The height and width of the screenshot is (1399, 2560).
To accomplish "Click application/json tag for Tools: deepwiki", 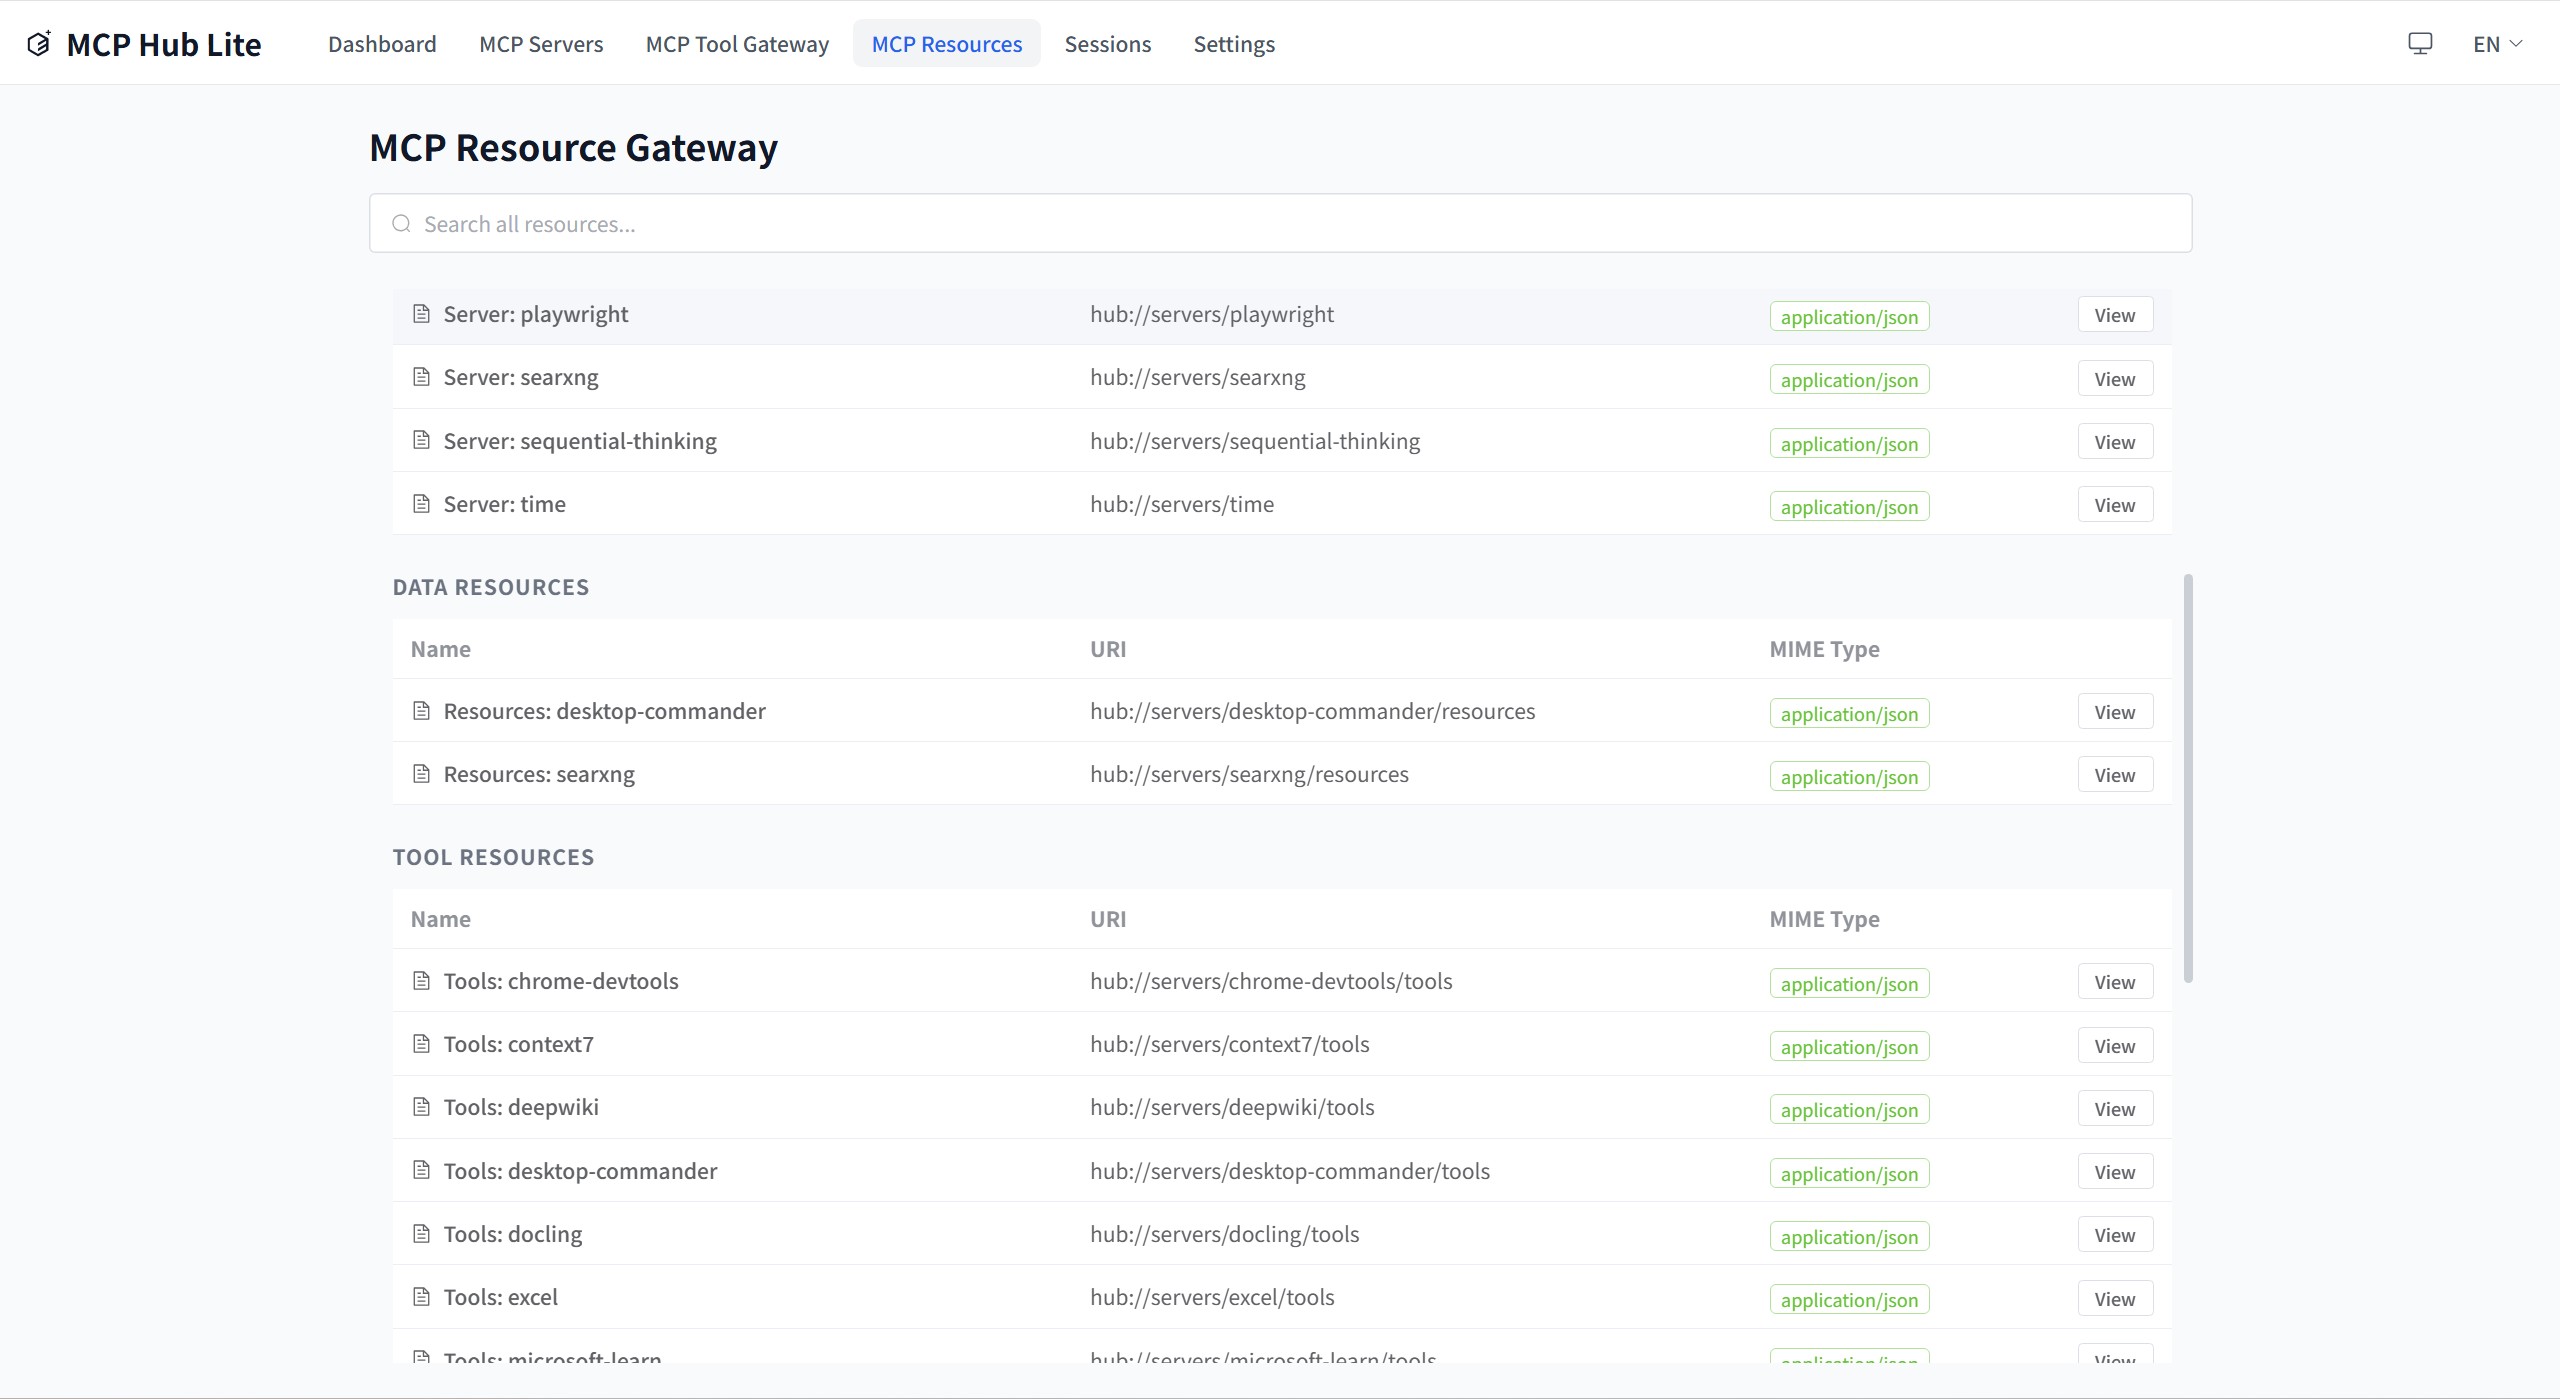I will pos(1848,1110).
